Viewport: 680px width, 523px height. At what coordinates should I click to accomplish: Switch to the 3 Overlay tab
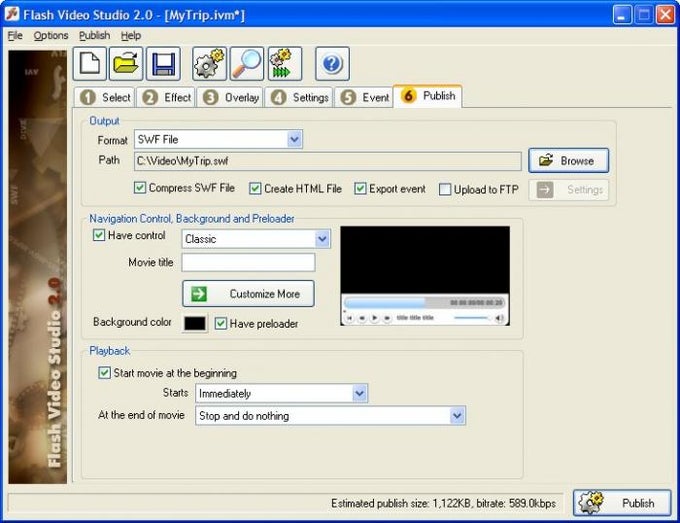pyautogui.click(x=230, y=97)
